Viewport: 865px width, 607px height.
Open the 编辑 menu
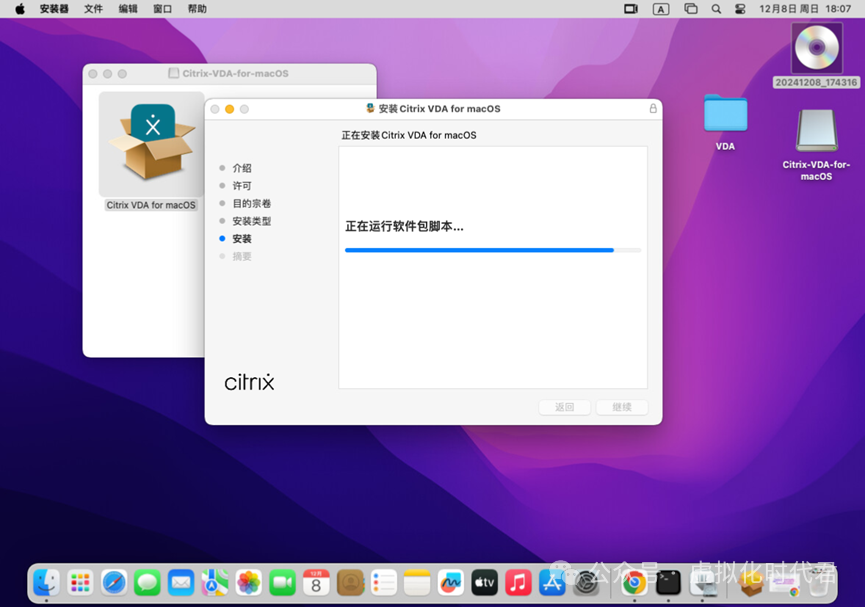tap(128, 9)
